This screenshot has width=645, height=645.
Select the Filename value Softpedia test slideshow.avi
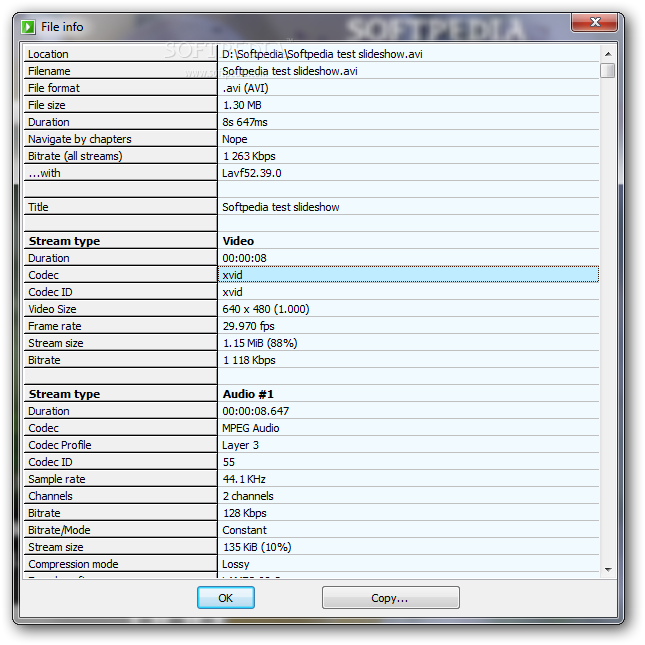pos(290,71)
